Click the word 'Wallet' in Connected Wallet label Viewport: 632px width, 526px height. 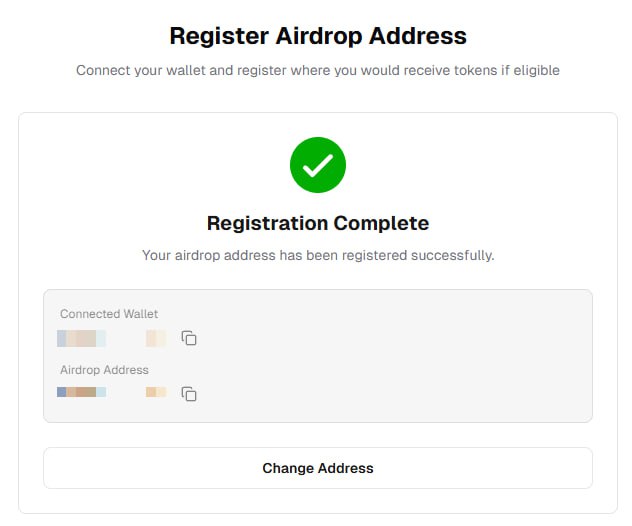tap(139, 314)
